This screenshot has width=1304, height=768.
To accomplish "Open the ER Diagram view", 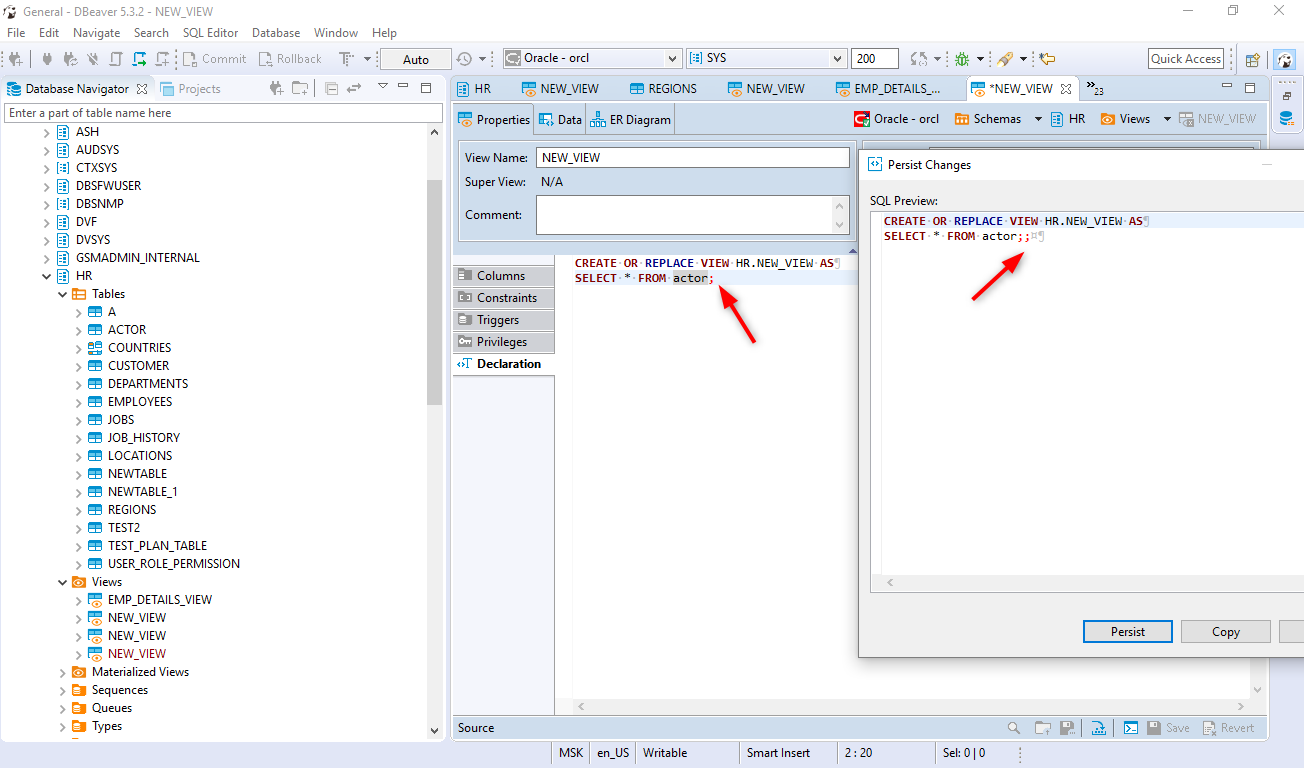I will pos(629,118).
